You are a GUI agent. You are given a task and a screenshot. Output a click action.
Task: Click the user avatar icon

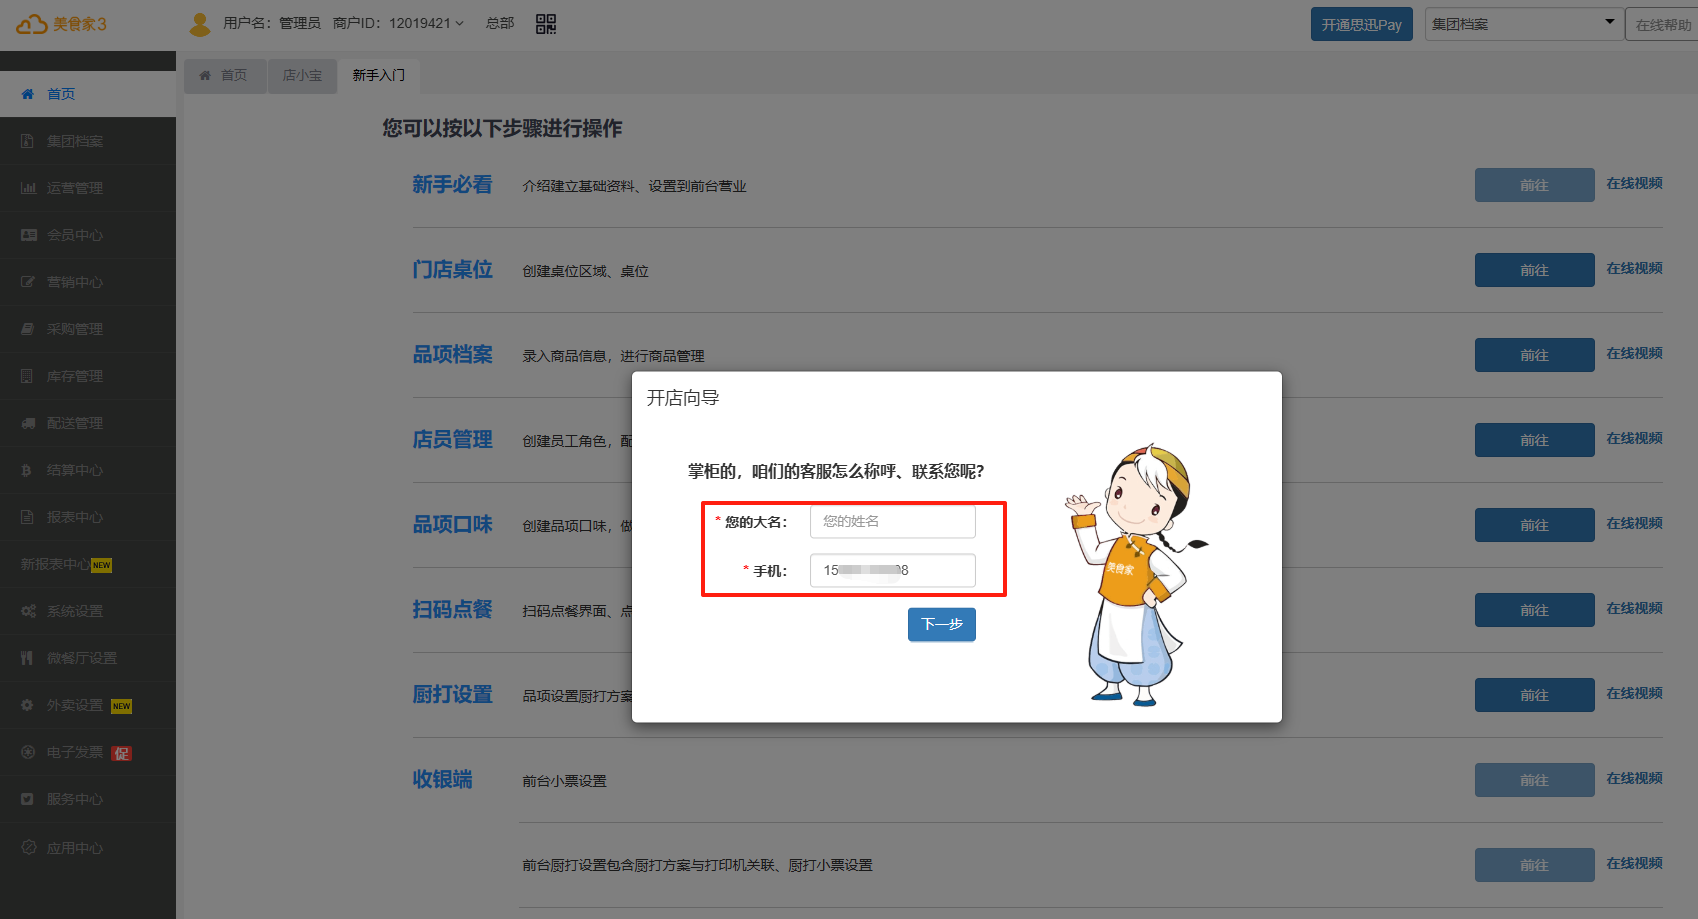[200, 24]
